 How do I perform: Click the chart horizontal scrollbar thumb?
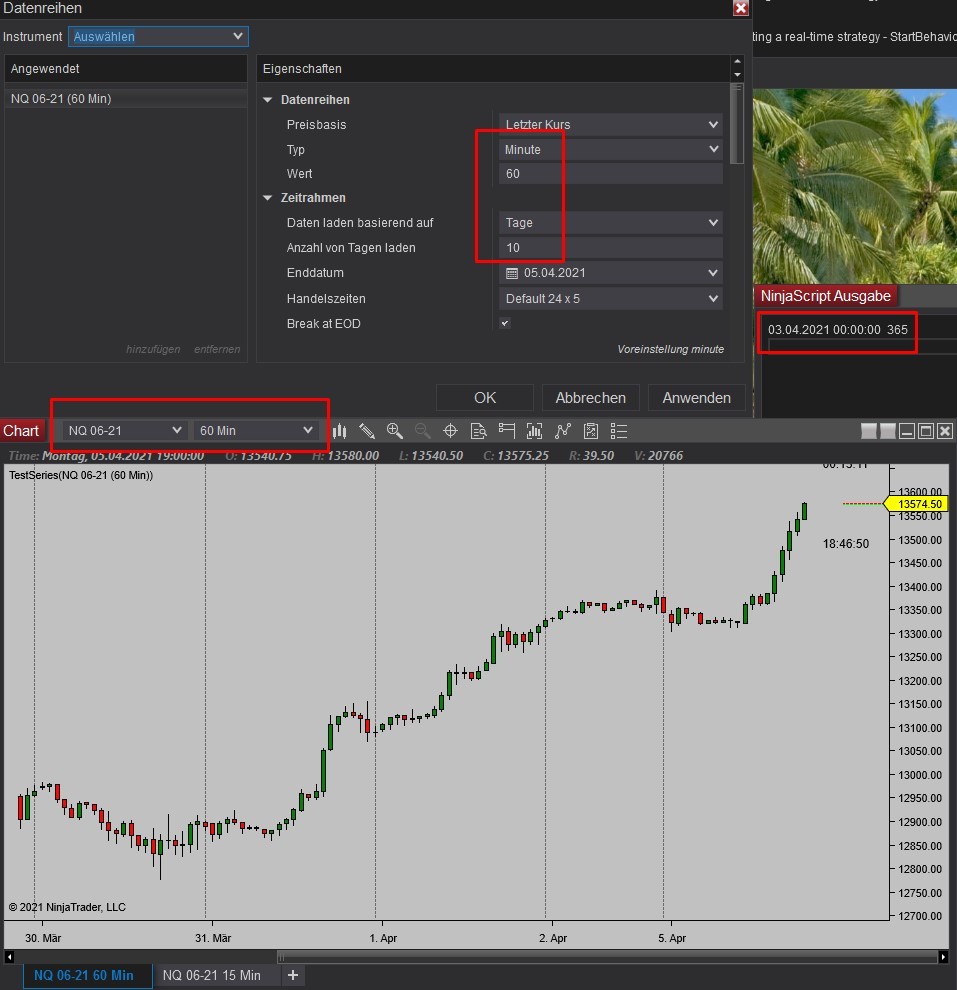pyautogui.click(x=607, y=957)
